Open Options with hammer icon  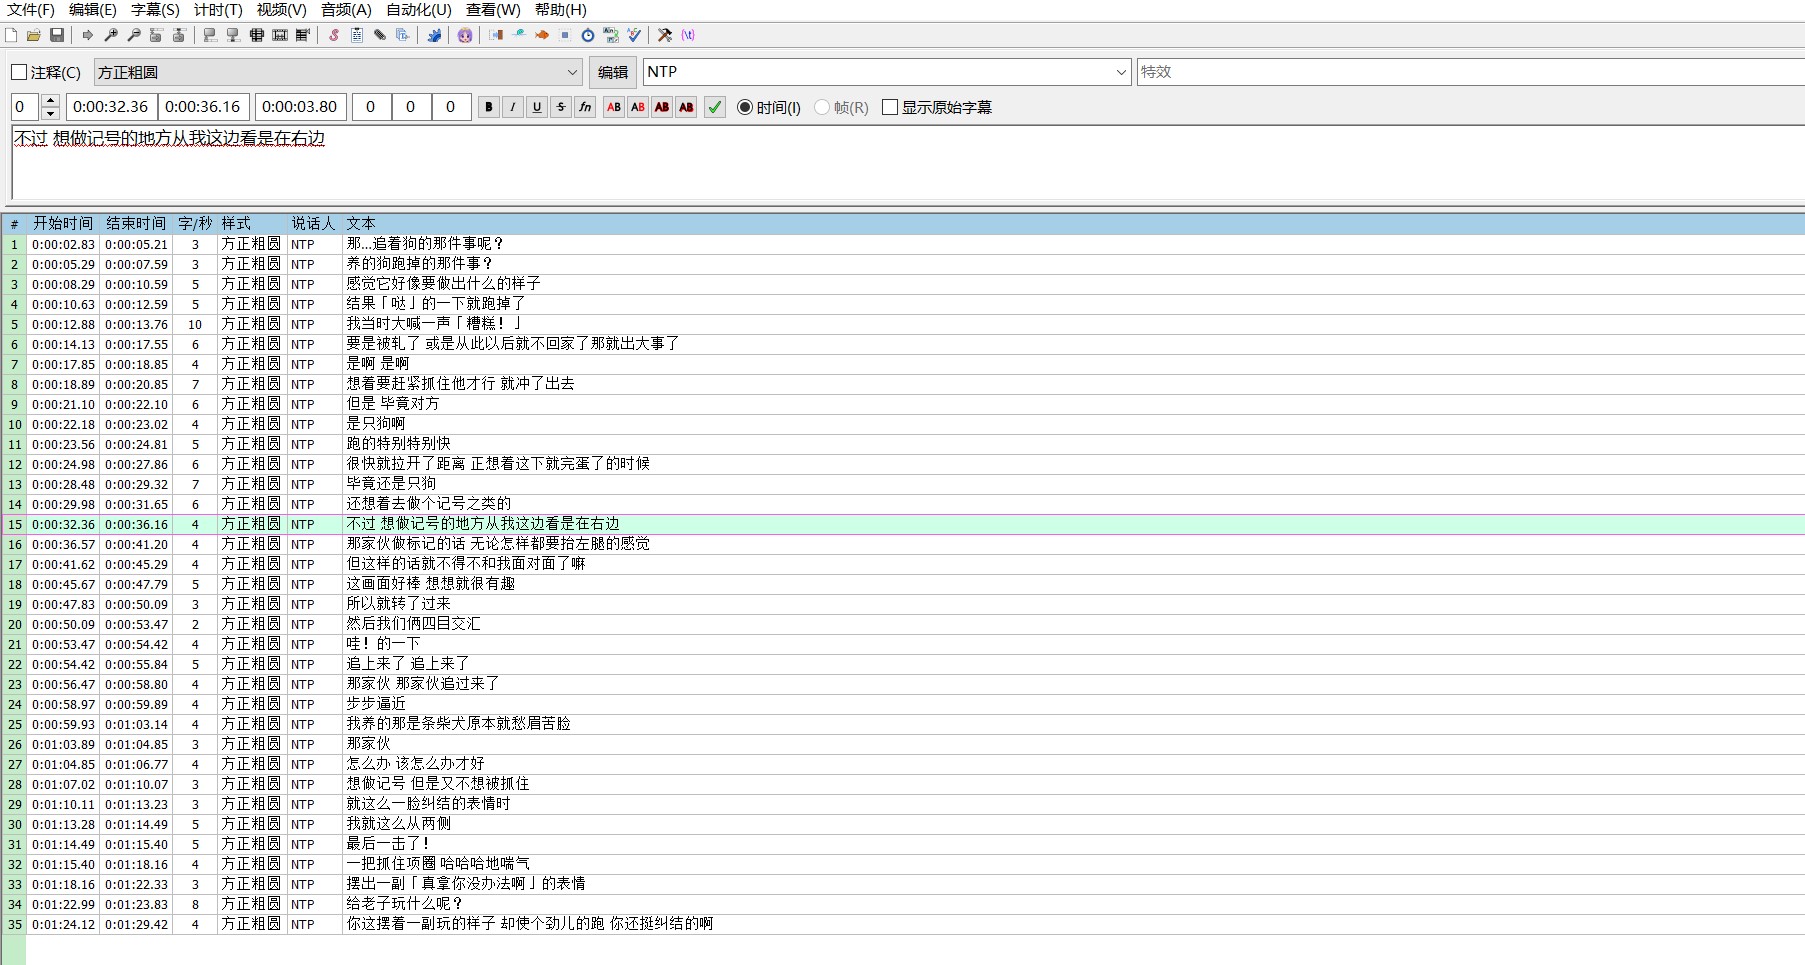tap(665, 35)
